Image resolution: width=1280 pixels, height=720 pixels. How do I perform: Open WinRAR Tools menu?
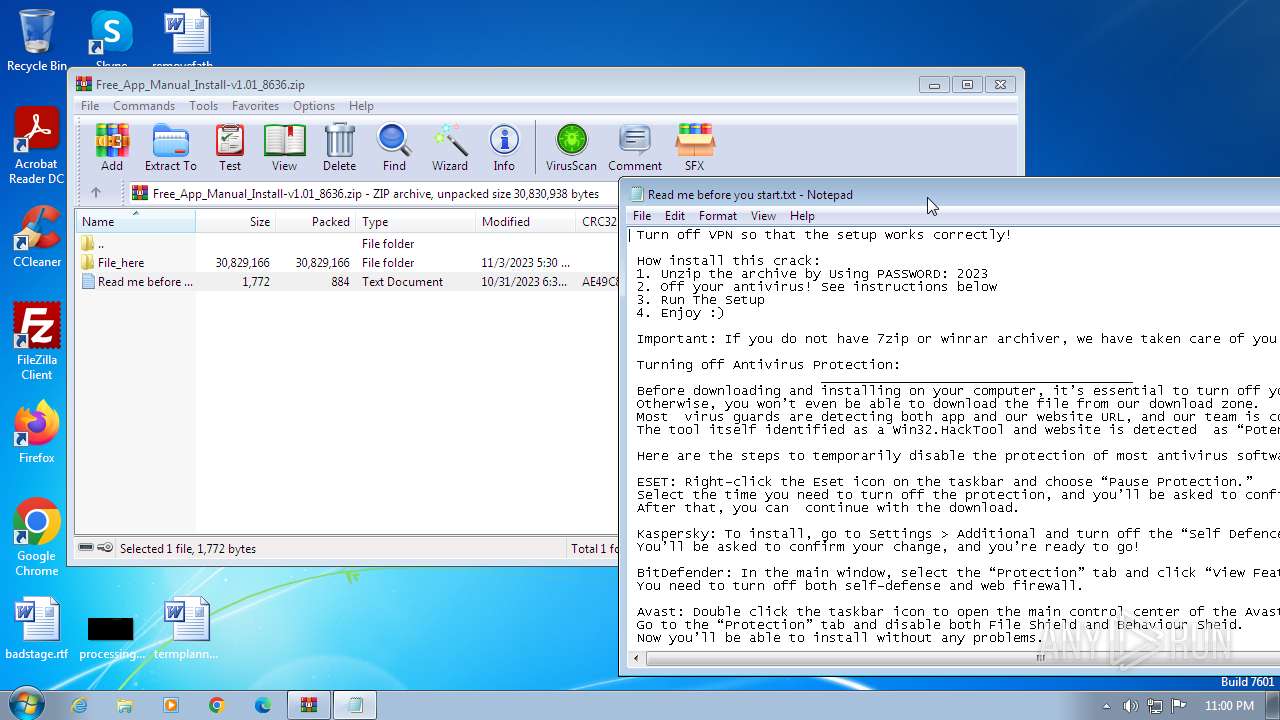point(203,106)
